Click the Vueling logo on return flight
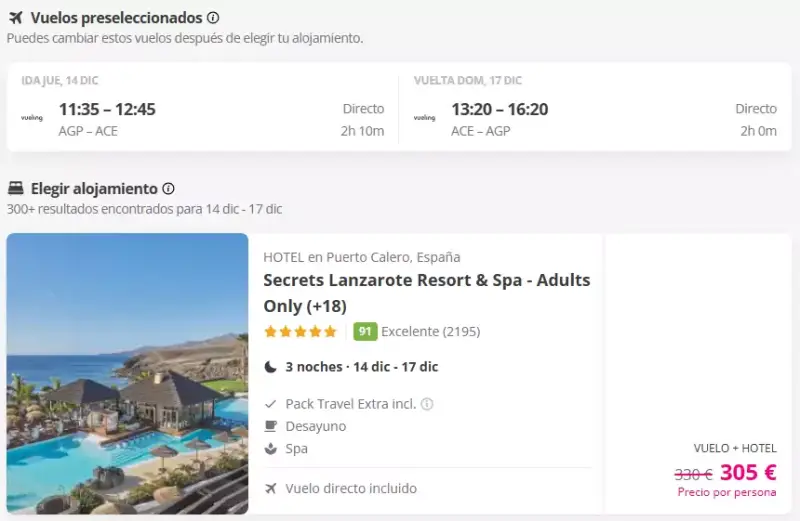 point(424,118)
